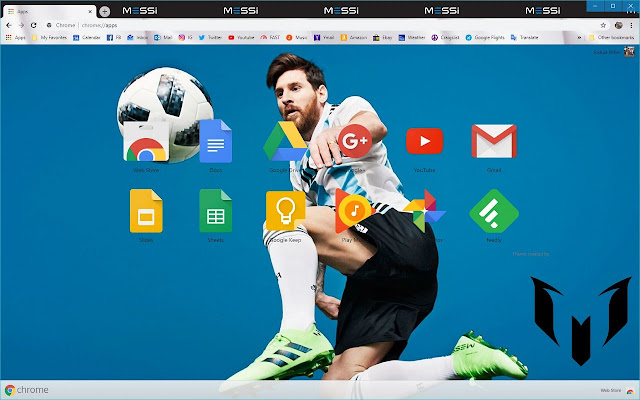Open the Google Flights bookmark
The height and width of the screenshot is (400, 640).
485,38
